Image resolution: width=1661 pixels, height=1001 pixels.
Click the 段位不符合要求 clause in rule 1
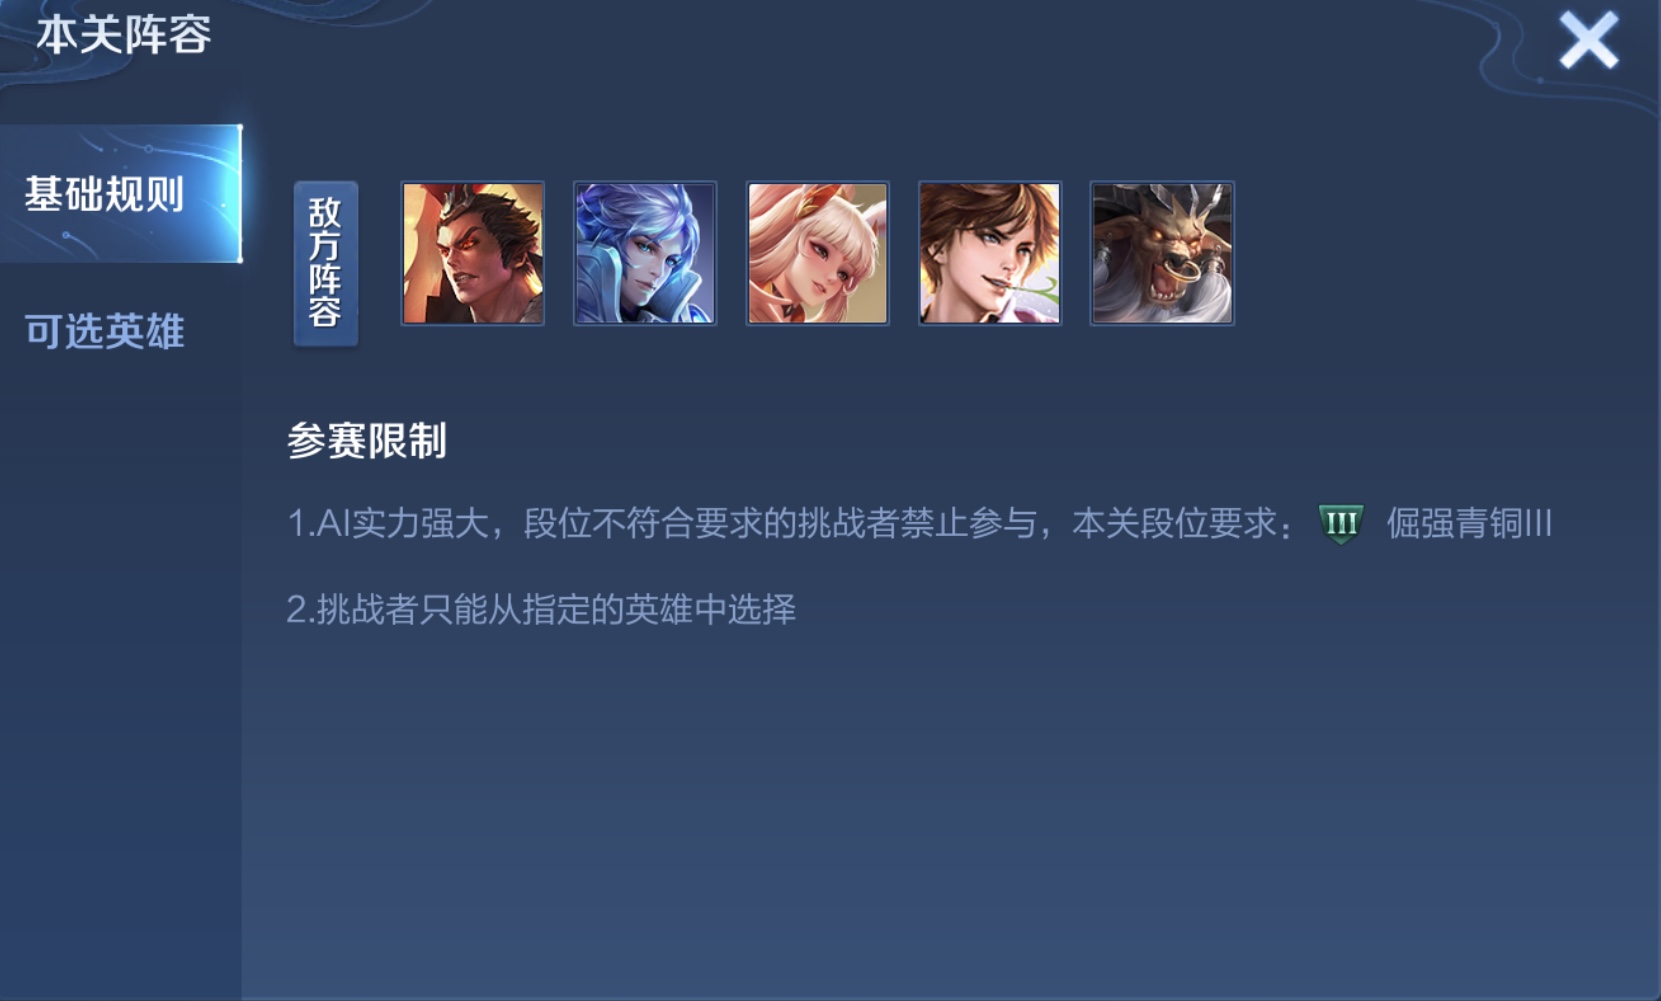pos(643,523)
